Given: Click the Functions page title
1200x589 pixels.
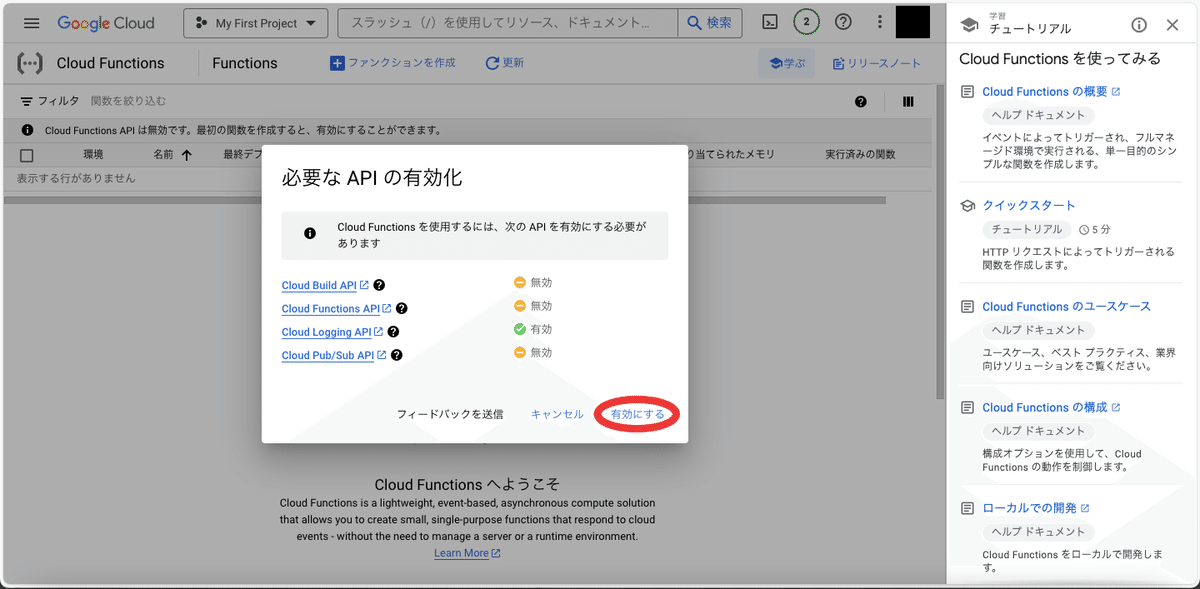Looking at the screenshot, I should click(x=245, y=63).
